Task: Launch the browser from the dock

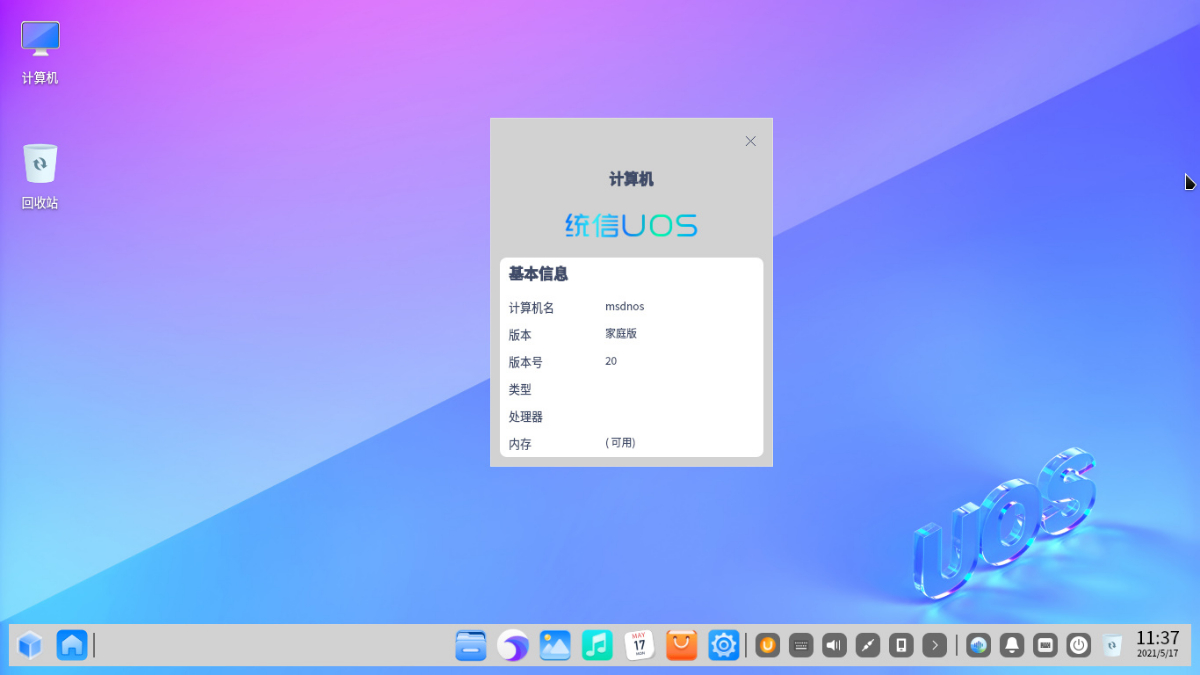Action: point(513,645)
